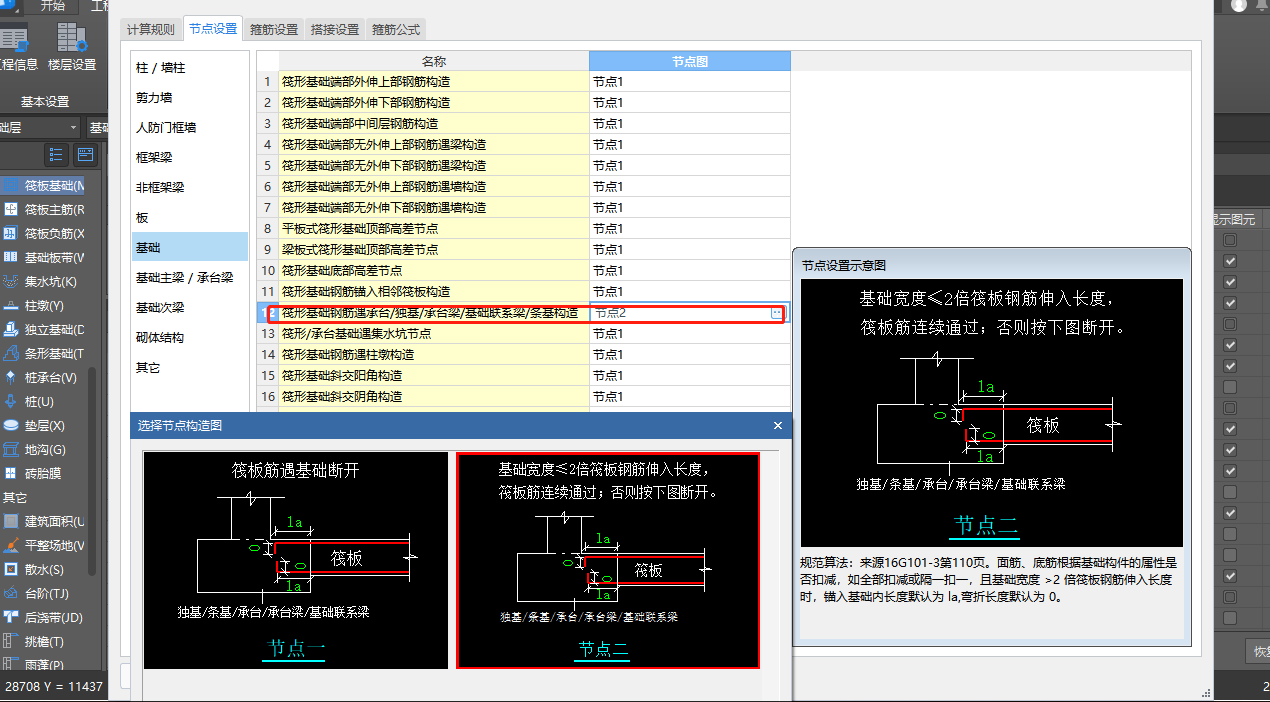This screenshot has height=702, width=1270.
Task: Select 非框架梁 category
Action: pos(190,187)
